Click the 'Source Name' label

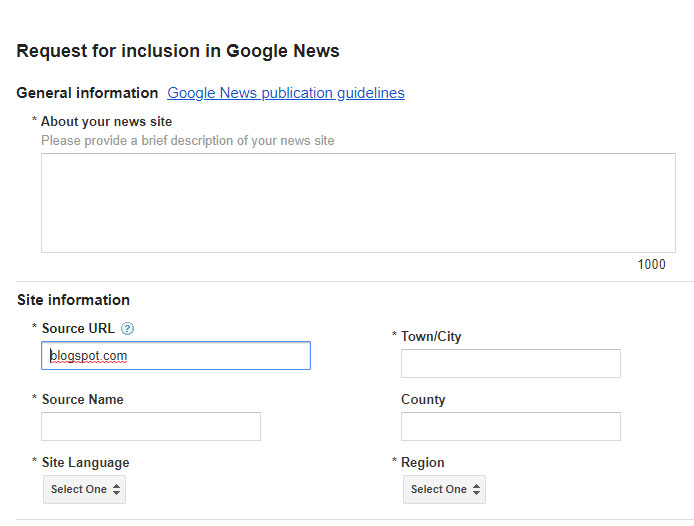(82, 399)
